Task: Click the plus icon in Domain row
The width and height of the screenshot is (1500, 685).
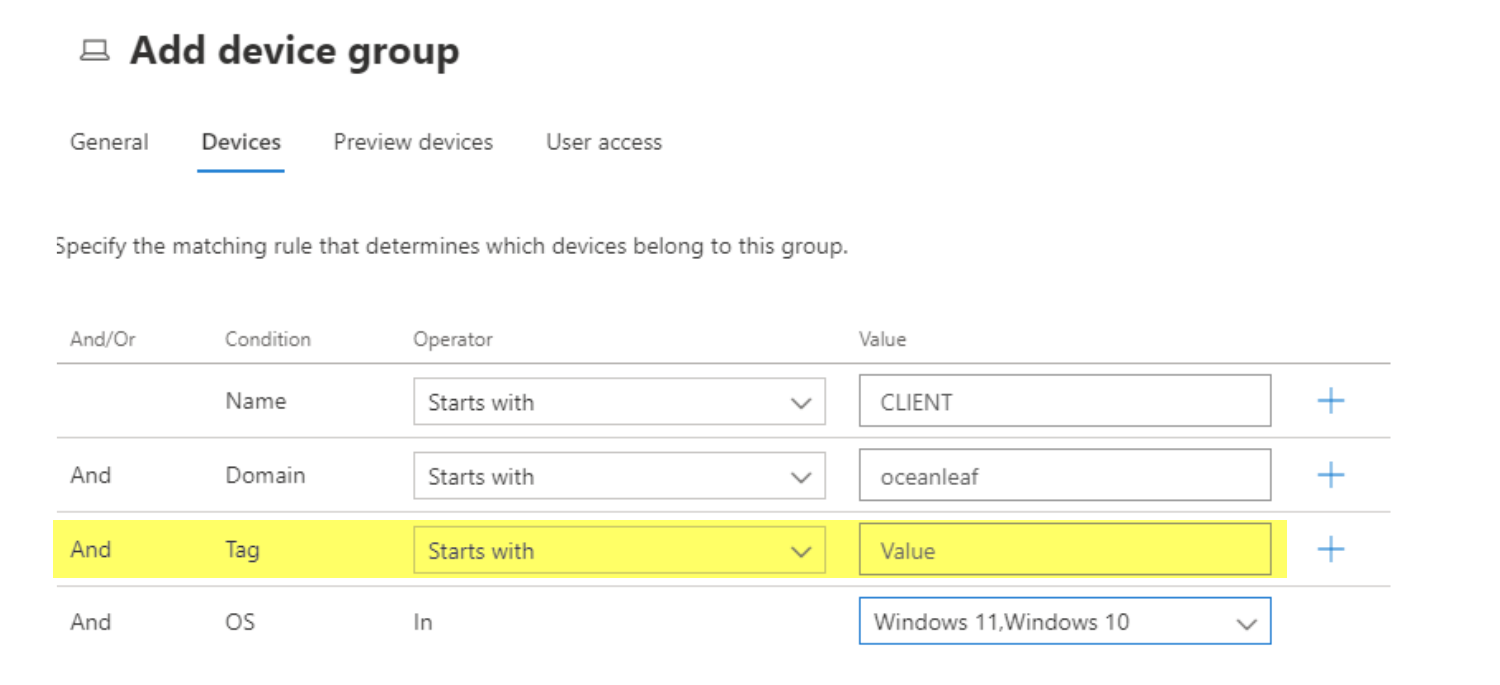Action: [1330, 475]
